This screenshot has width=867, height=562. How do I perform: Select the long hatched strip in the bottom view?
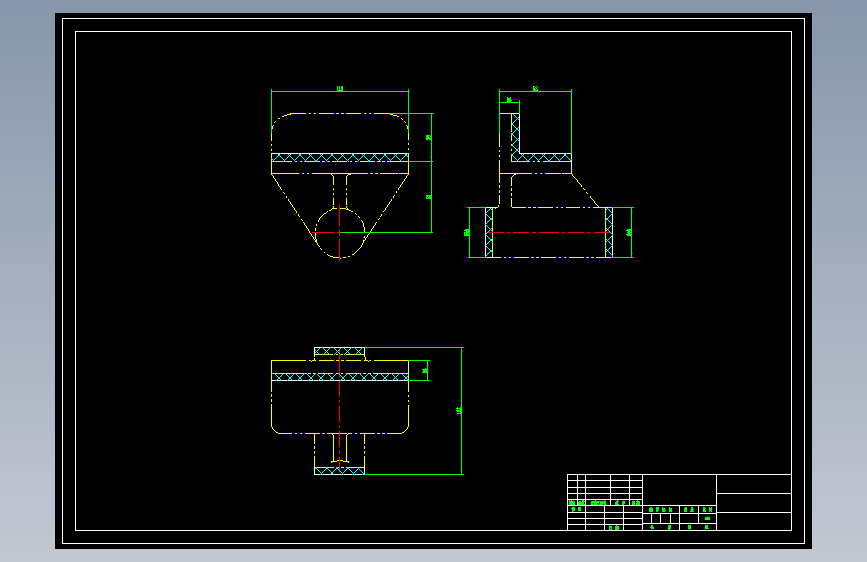tap(340, 377)
